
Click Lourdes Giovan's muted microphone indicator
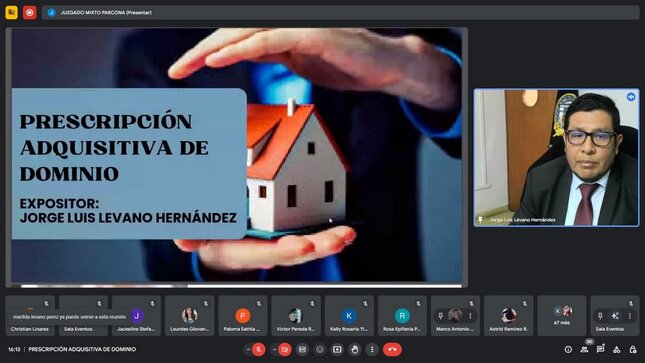(x=206, y=303)
